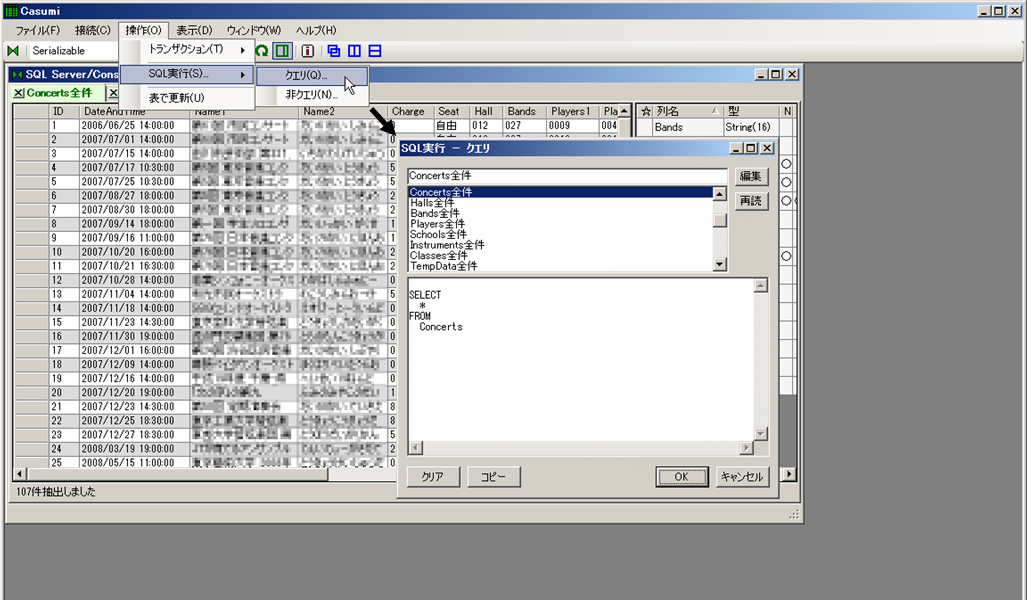Click the query name text field
Viewport: 1027px width, 600px height.
coord(566,176)
